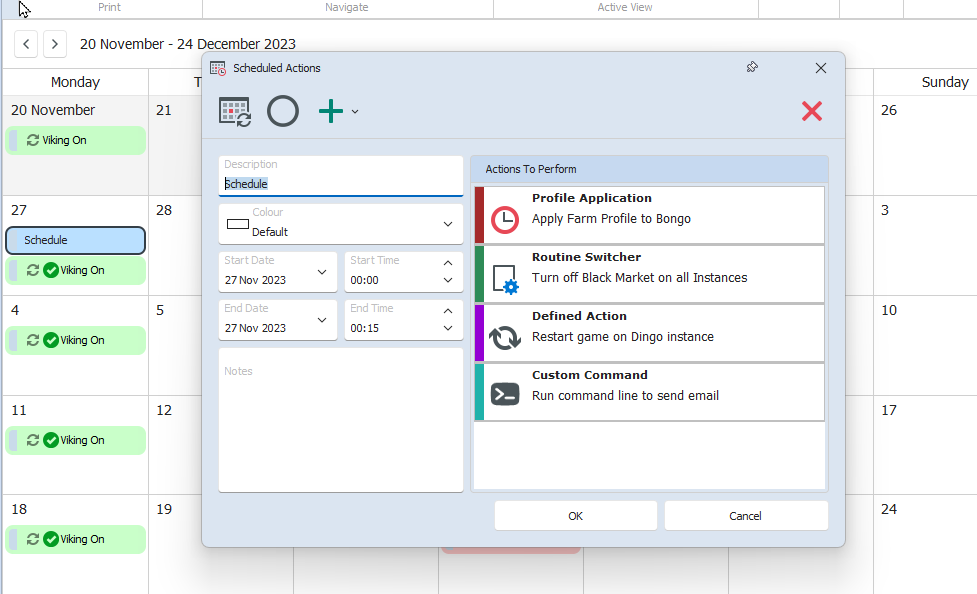Click the empty circle status icon
Screen dimensions: 977x594
[283, 112]
